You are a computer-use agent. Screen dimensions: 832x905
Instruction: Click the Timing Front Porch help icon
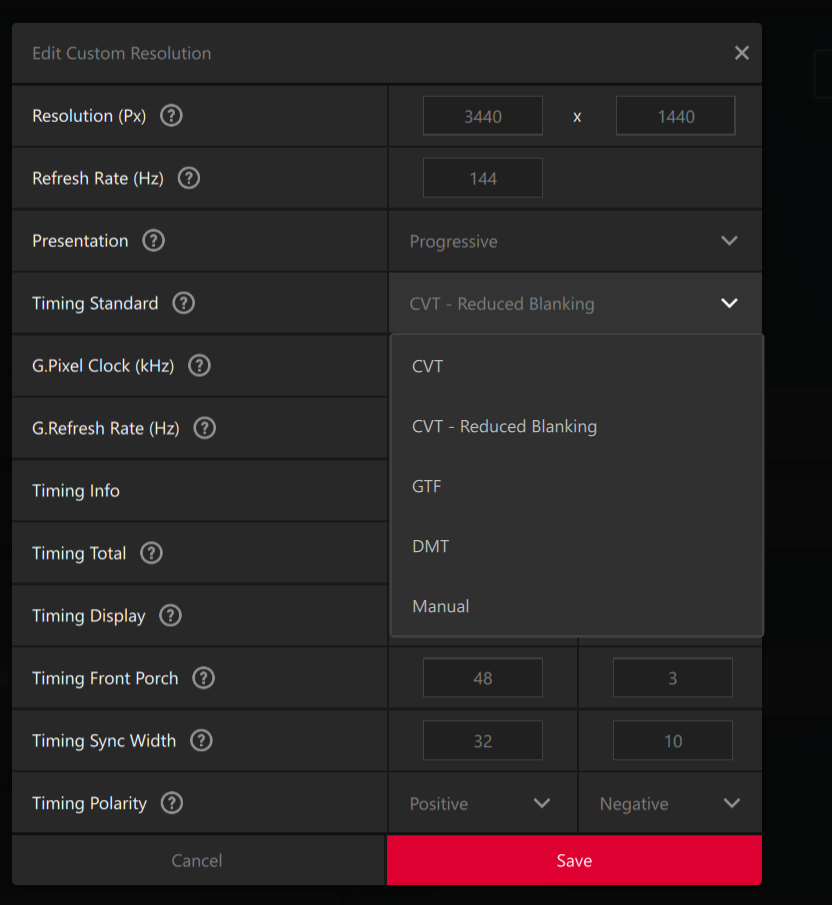(x=203, y=678)
